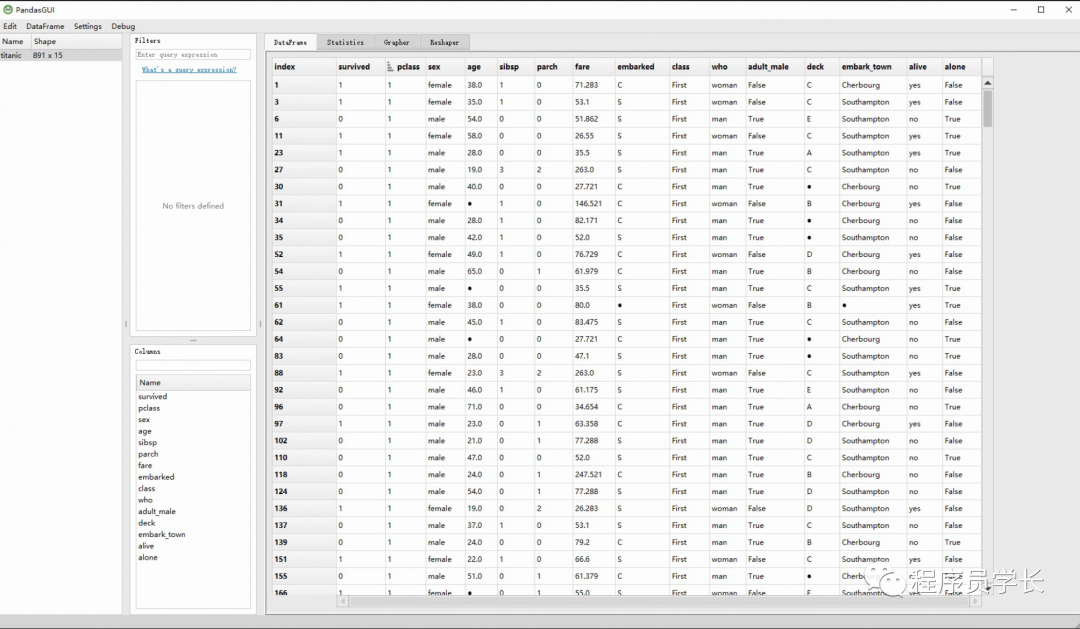The width and height of the screenshot is (1080, 629).
Task: Click the 'sibsp' column header
Action: coord(515,67)
